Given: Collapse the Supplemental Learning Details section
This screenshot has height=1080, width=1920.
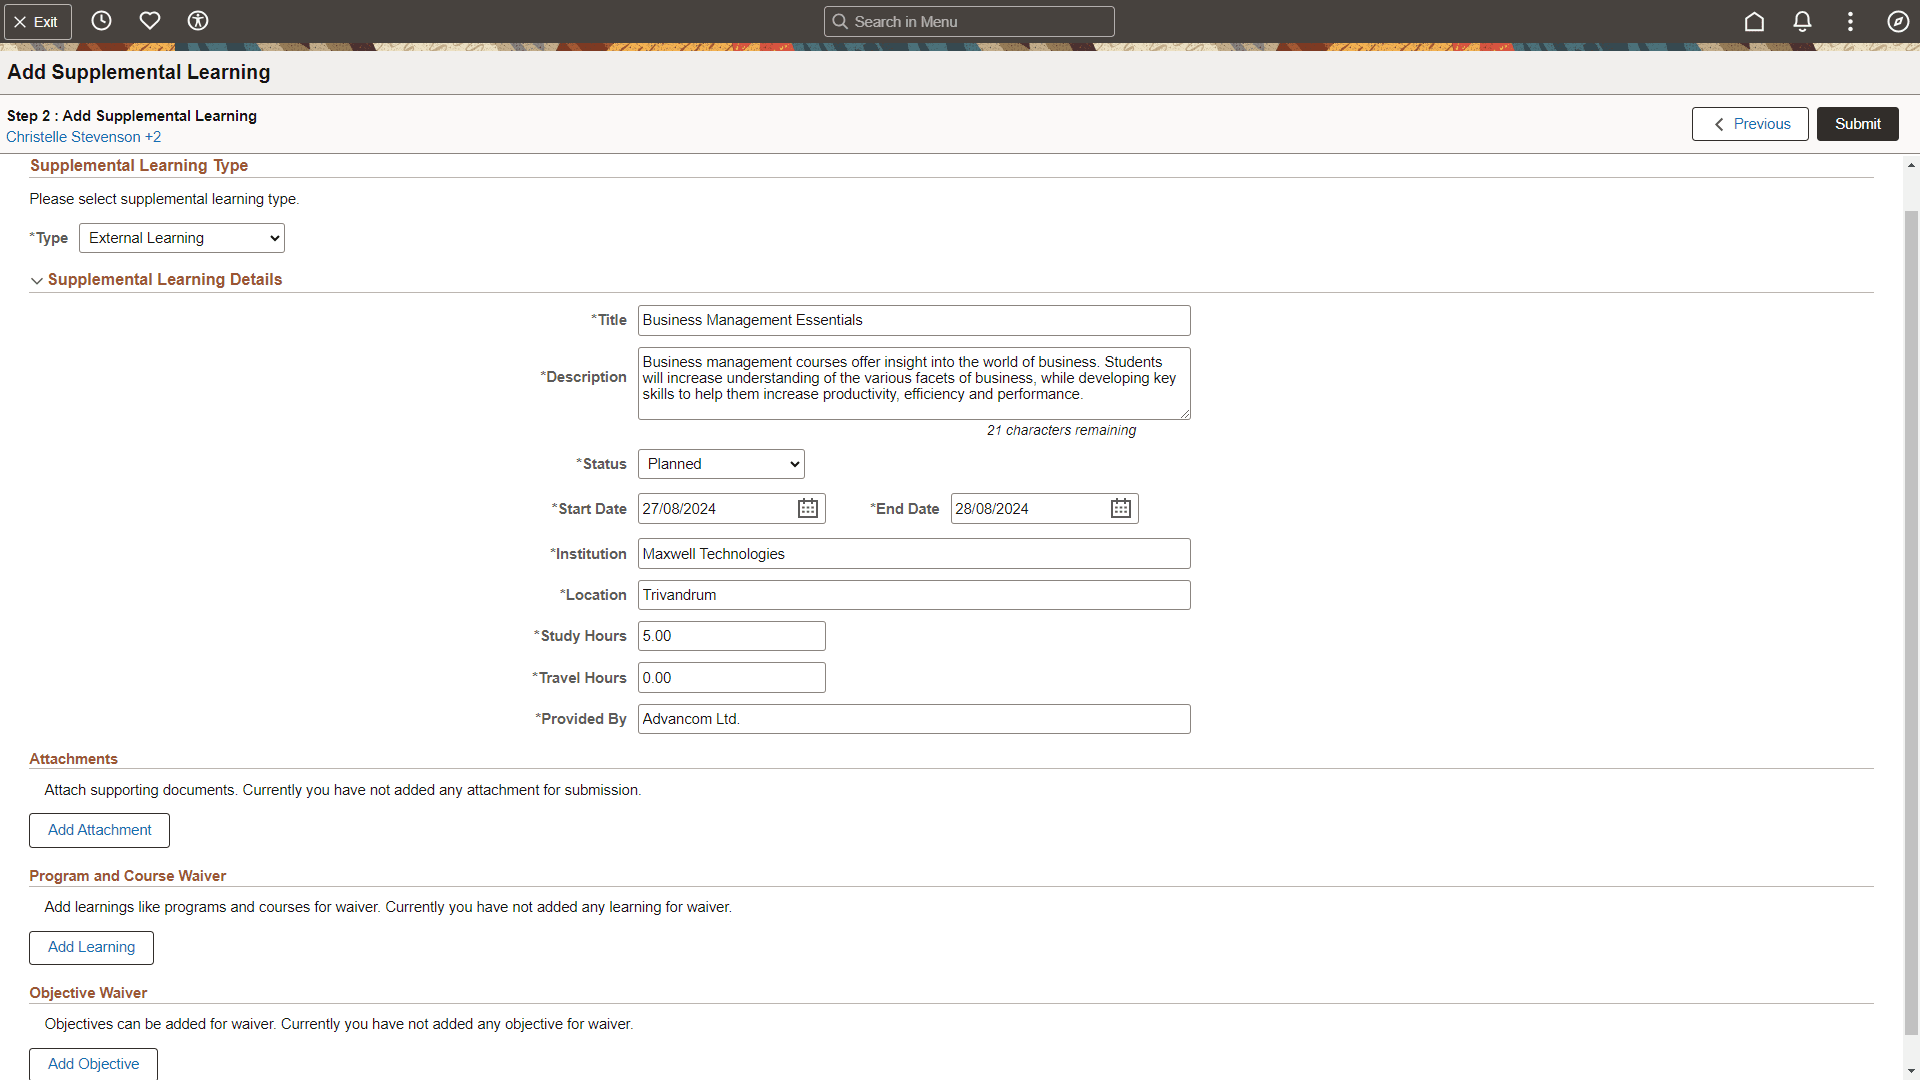Looking at the screenshot, I should tap(36, 280).
